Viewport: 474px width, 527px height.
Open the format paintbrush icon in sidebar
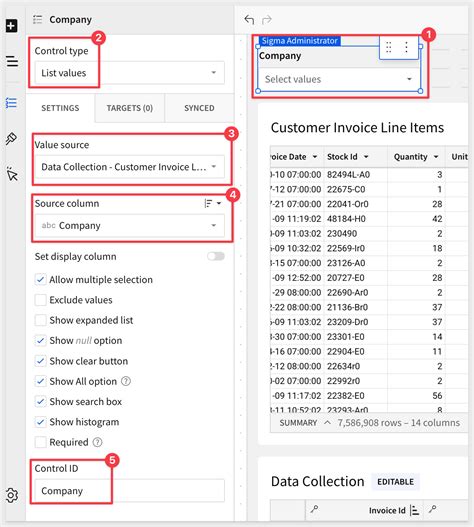click(x=11, y=138)
